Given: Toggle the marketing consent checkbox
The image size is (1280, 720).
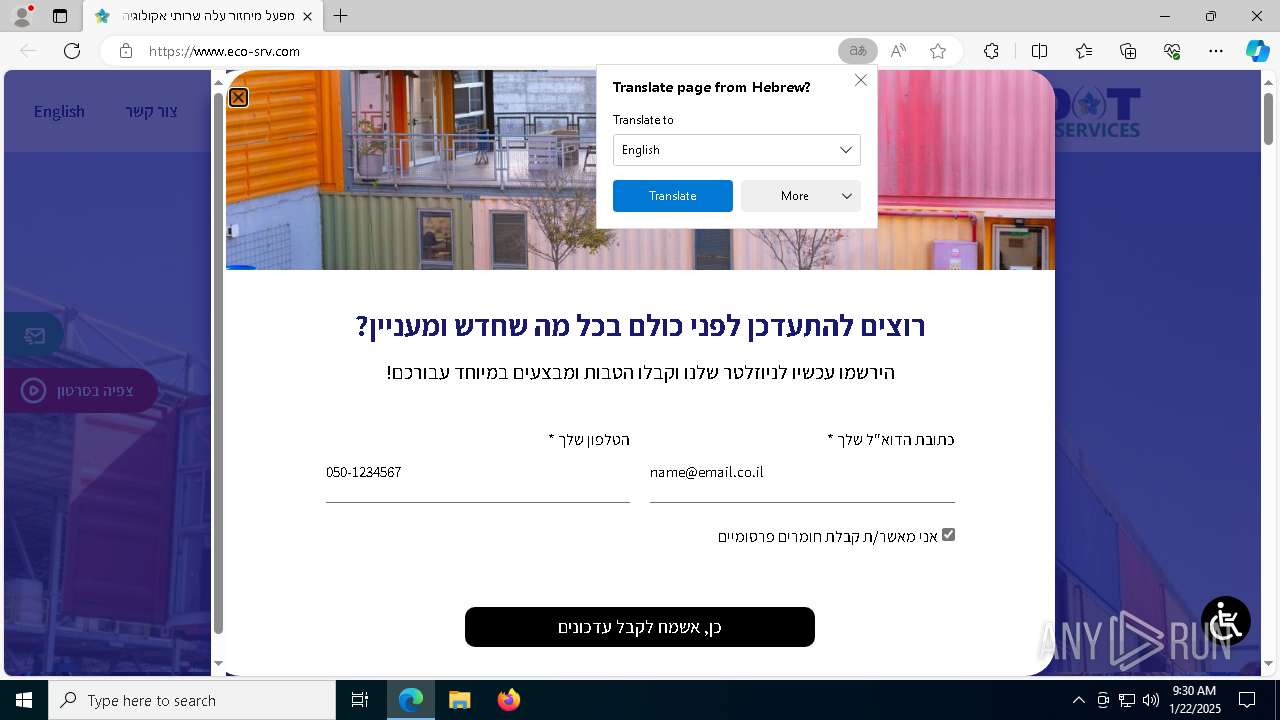Looking at the screenshot, I should pyautogui.click(x=948, y=535).
